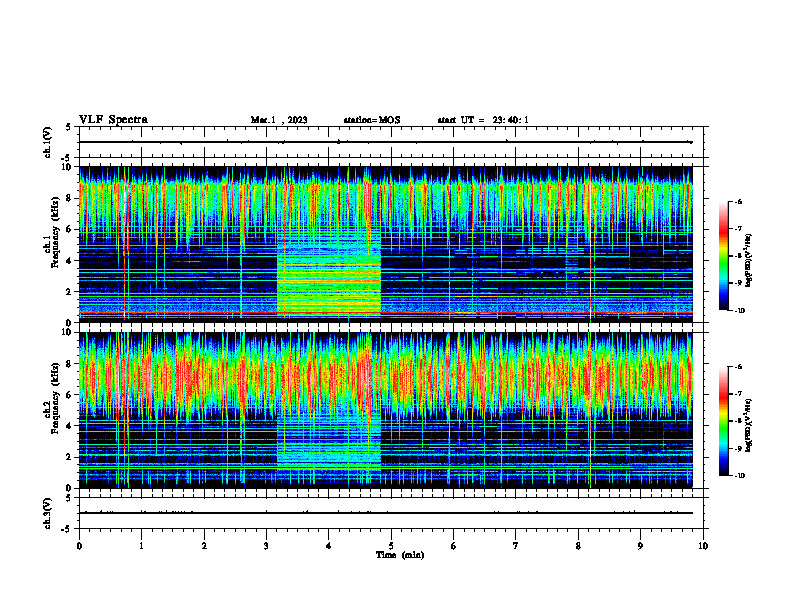
Task: Click the red horizontal line near 0.6 kHz in ch.1
Action: pos(385,313)
